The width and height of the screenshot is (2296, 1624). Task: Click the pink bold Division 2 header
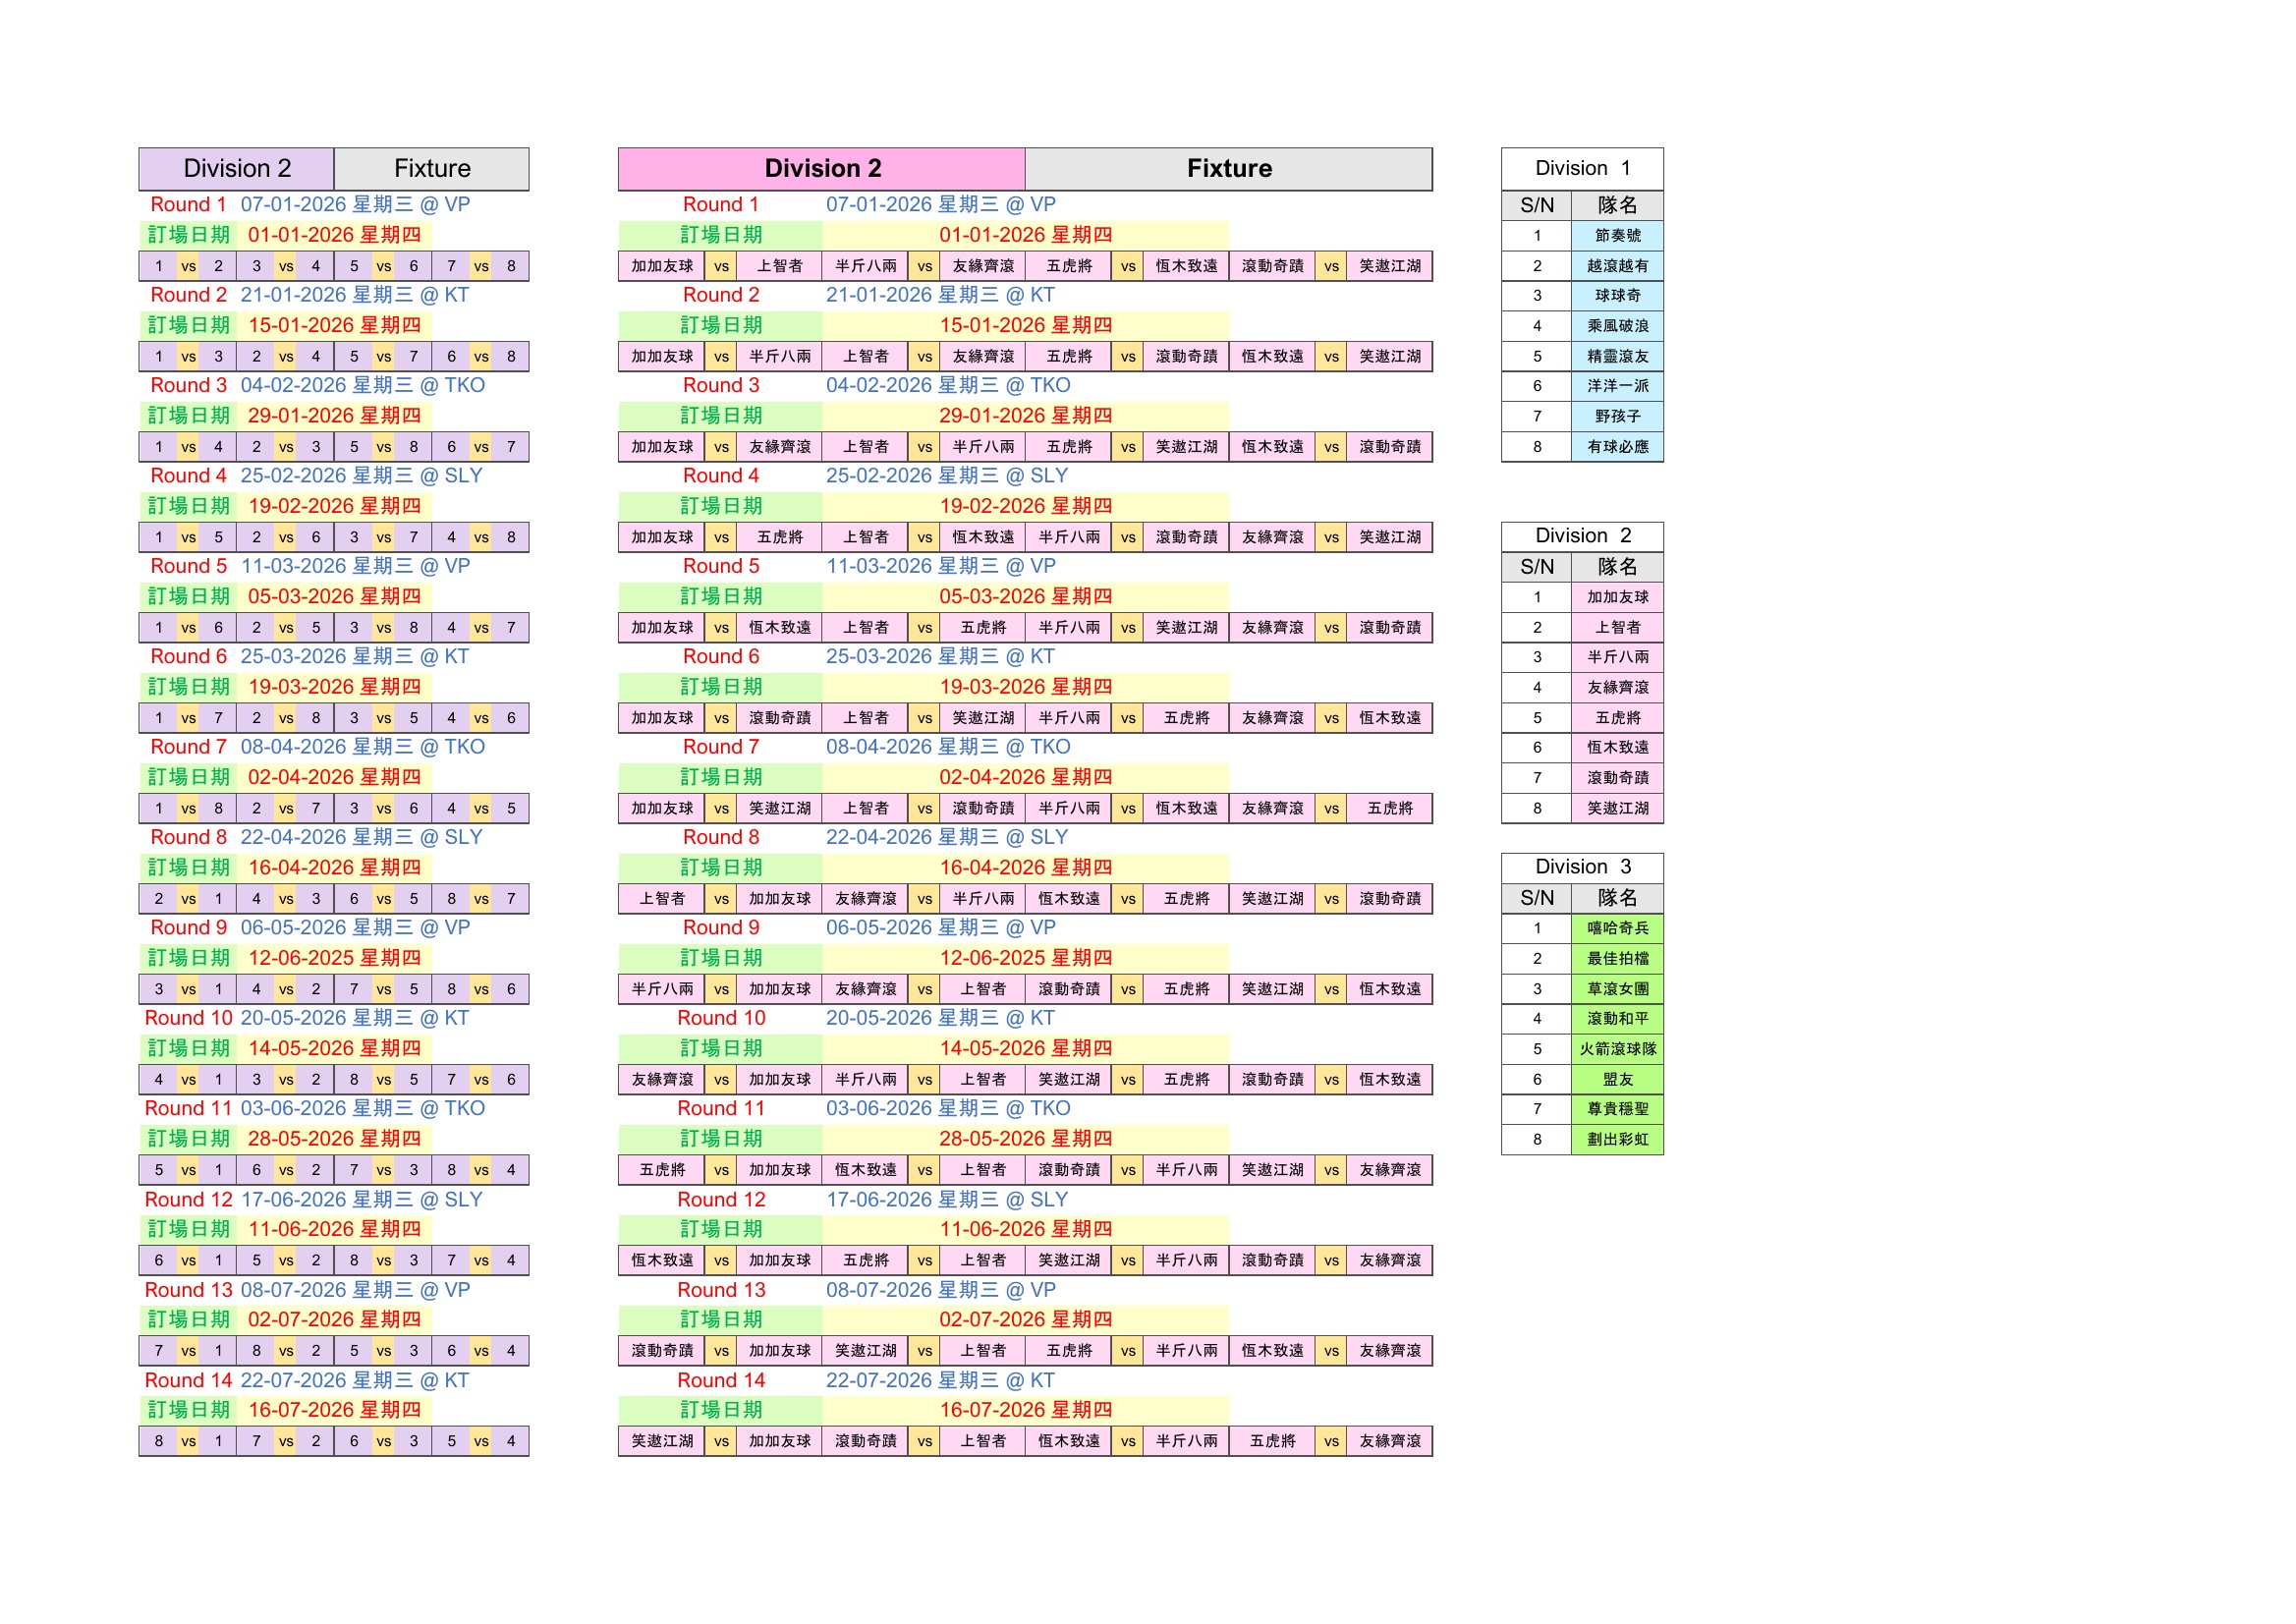click(x=821, y=169)
